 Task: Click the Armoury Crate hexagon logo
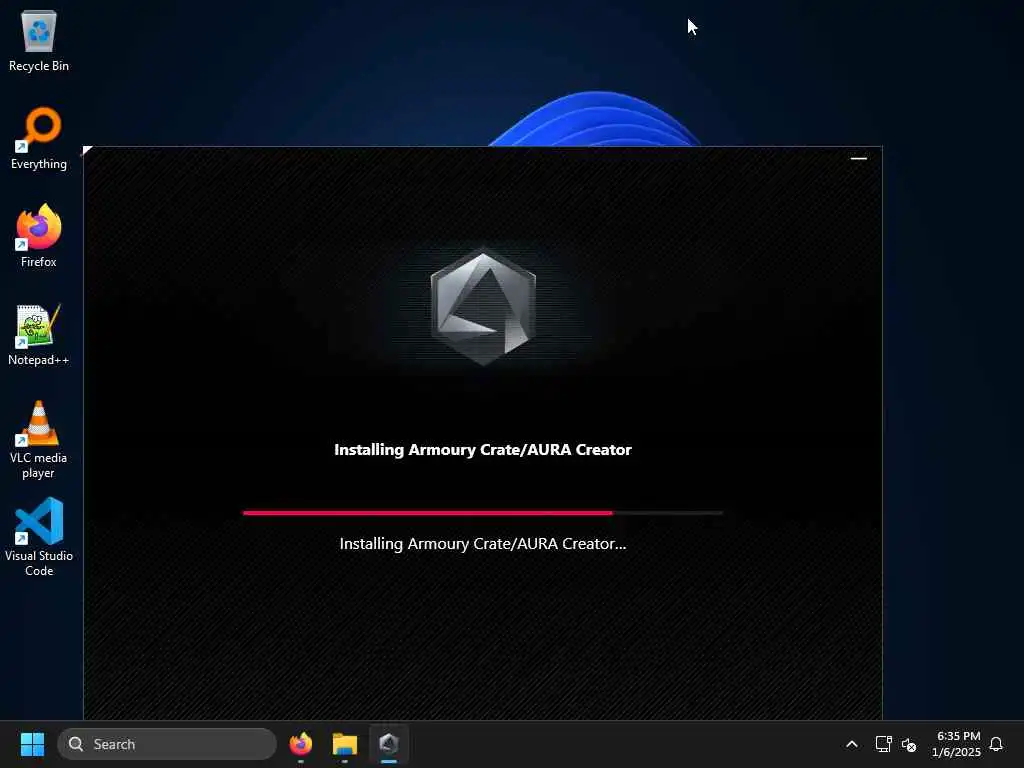(x=483, y=306)
